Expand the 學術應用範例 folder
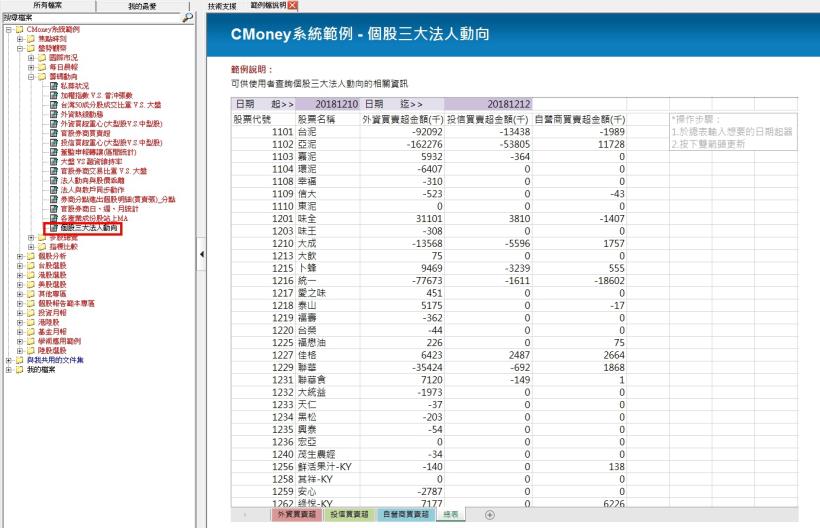820x528 pixels. click(x=20, y=341)
